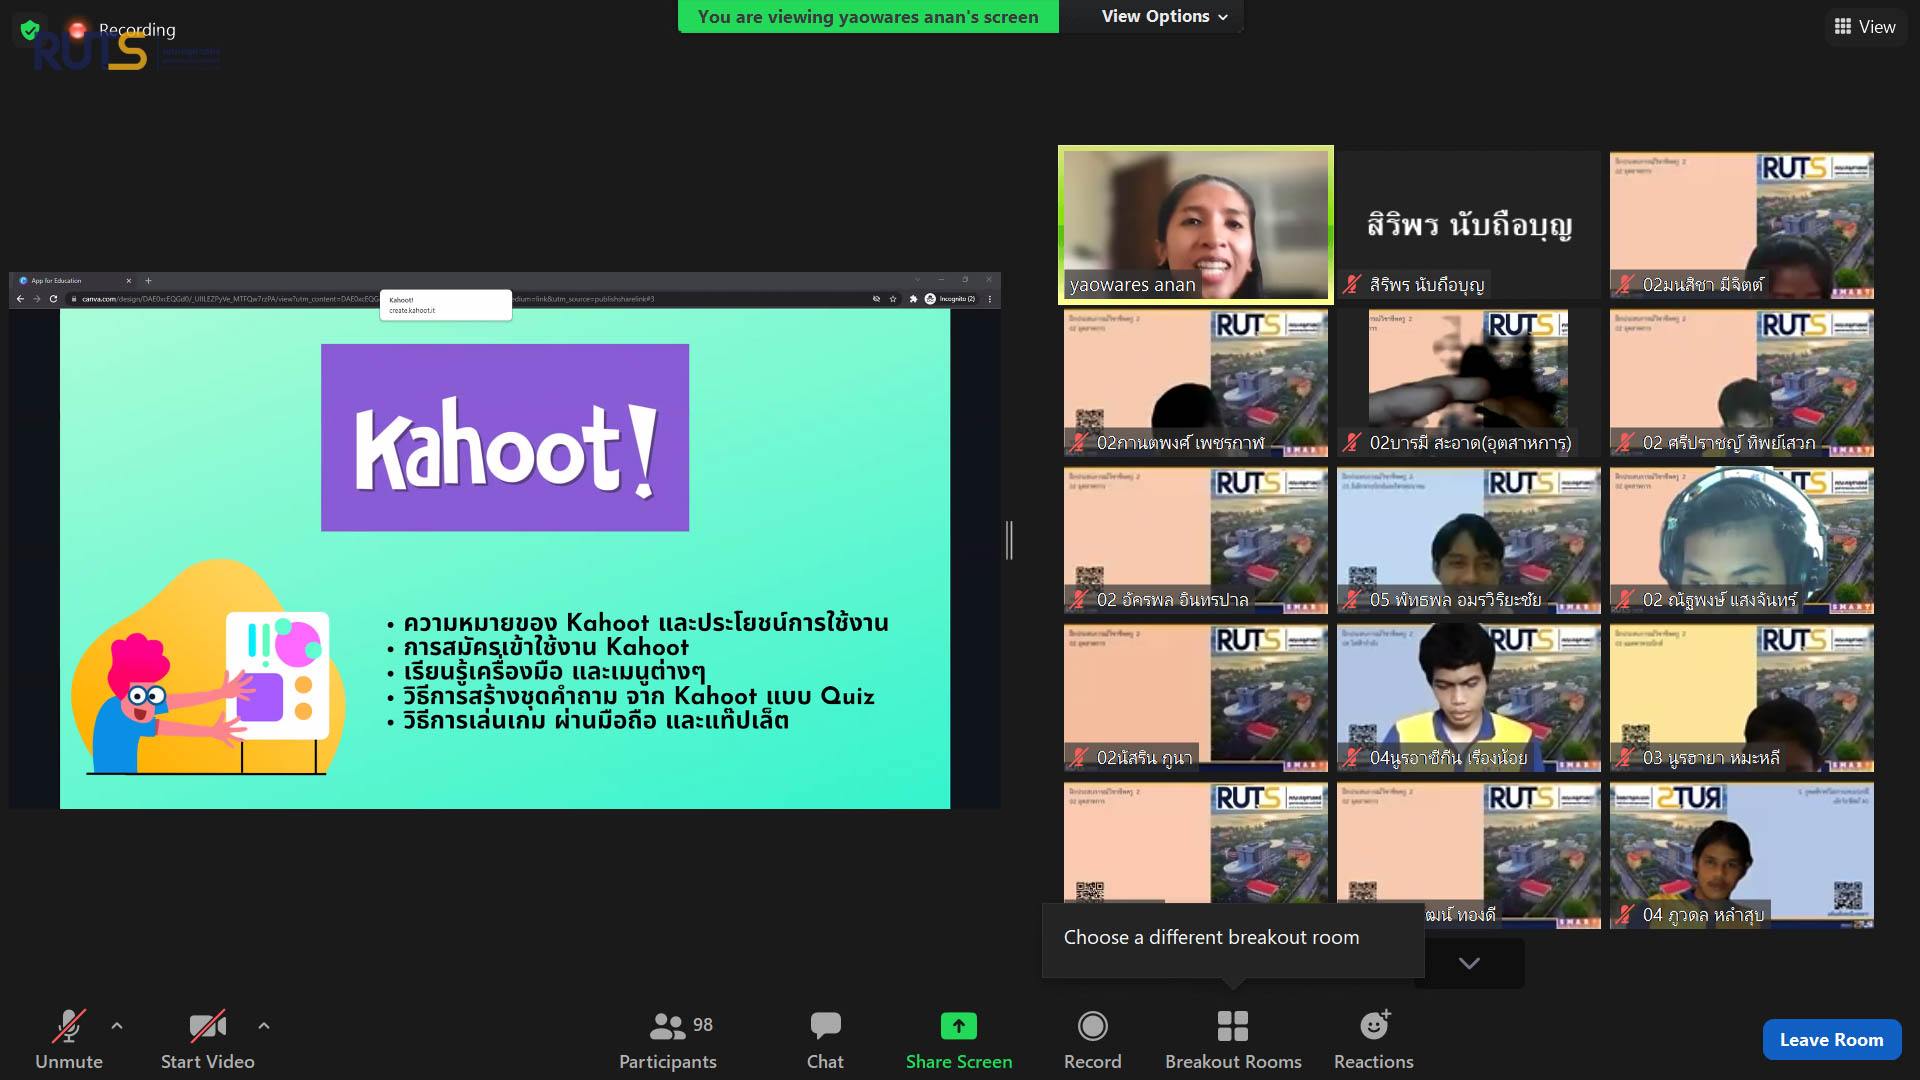Image resolution: width=1920 pixels, height=1080 pixels.
Task: Open audio options arrow next to Unmute
Action: tap(117, 1025)
